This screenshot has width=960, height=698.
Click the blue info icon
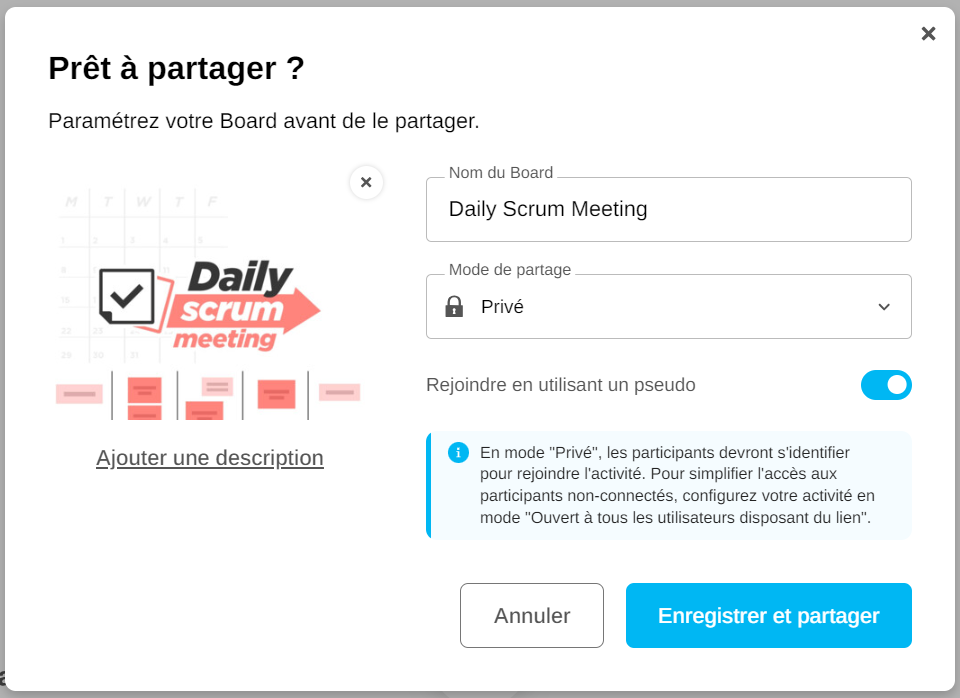[x=458, y=452]
